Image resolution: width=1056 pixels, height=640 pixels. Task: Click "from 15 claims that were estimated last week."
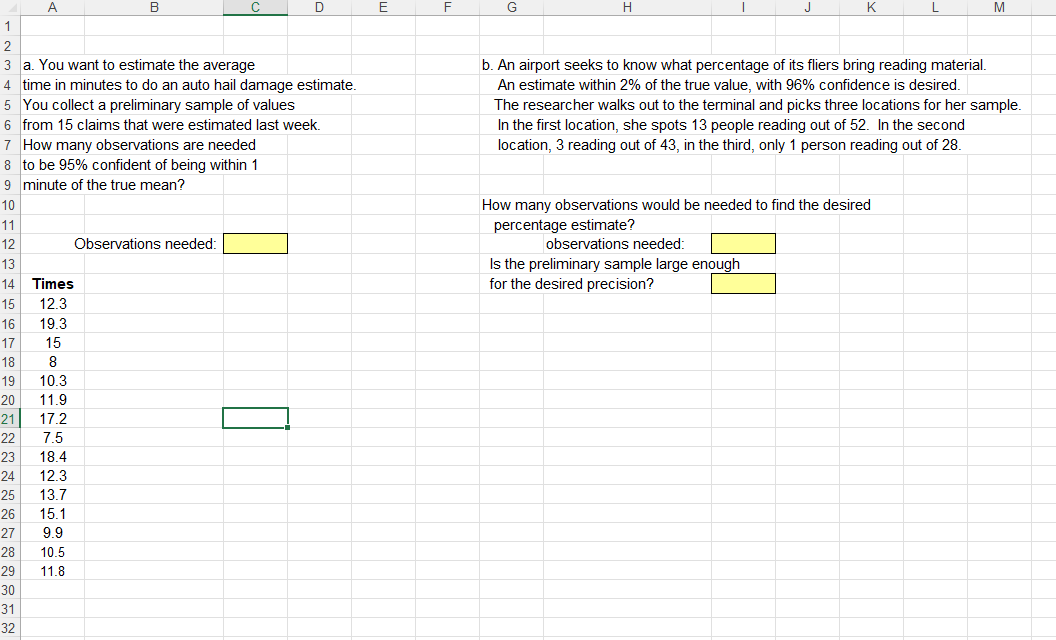[x=172, y=125]
